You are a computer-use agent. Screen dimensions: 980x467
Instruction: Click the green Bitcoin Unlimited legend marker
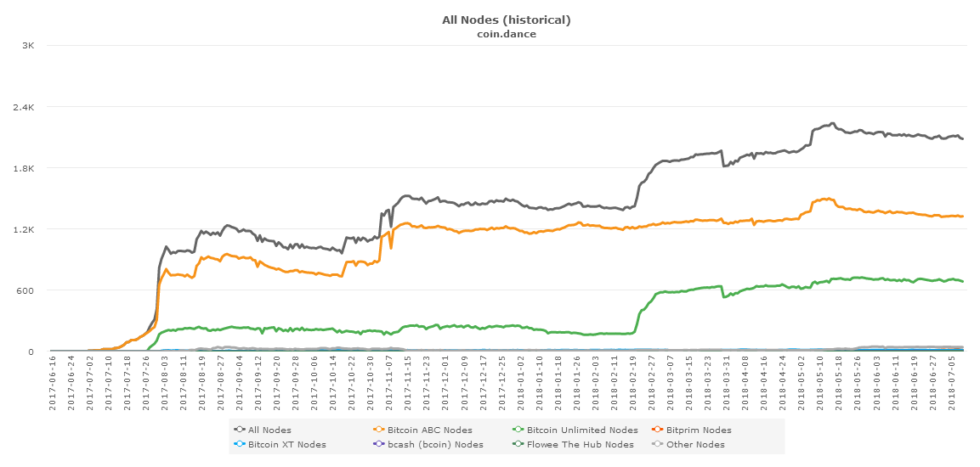click(518, 430)
